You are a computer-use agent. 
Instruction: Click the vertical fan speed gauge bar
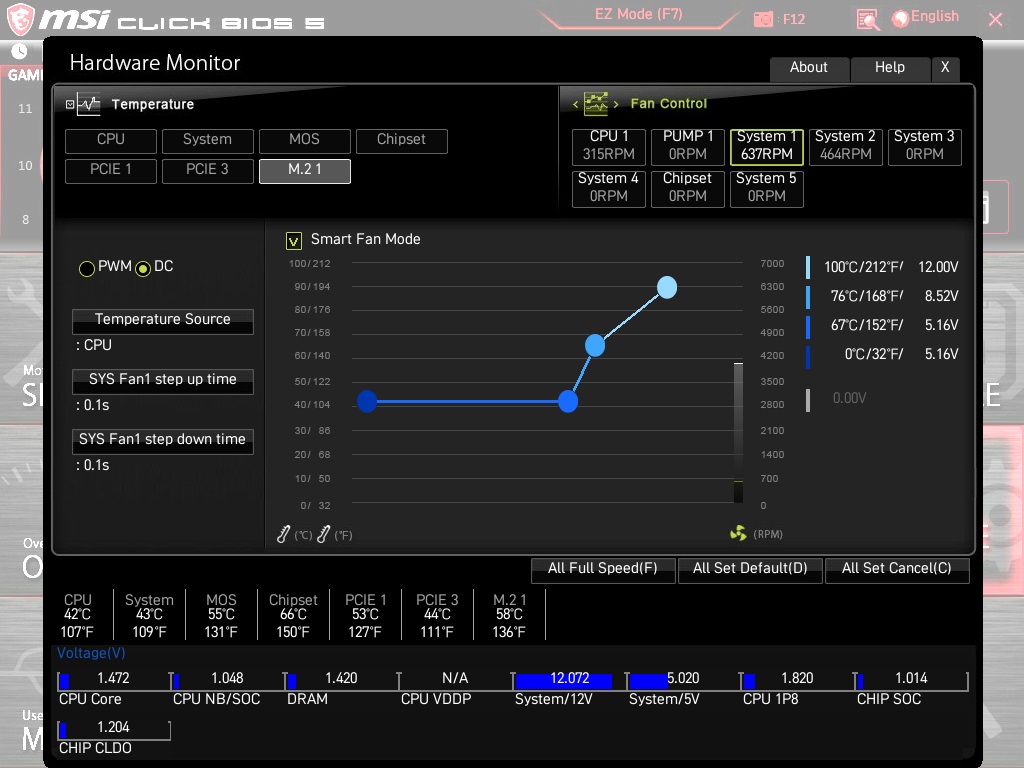pyautogui.click(x=738, y=432)
